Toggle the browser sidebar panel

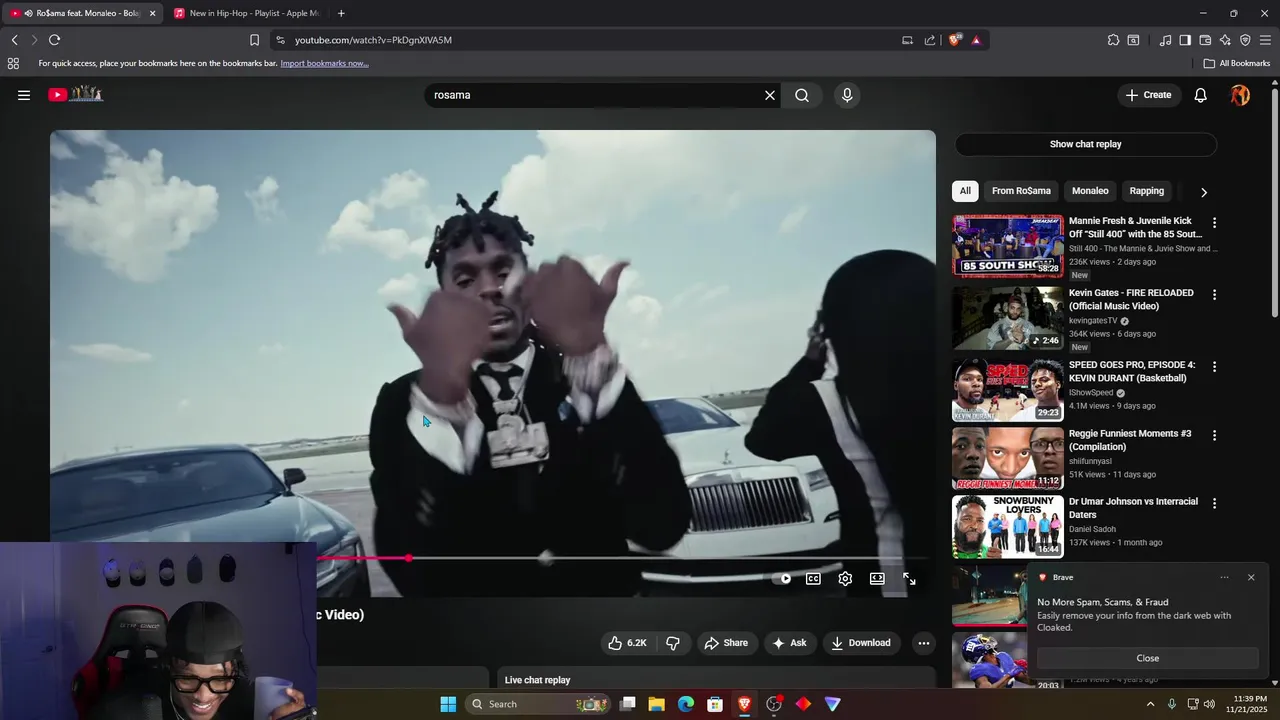click(1185, 40)
